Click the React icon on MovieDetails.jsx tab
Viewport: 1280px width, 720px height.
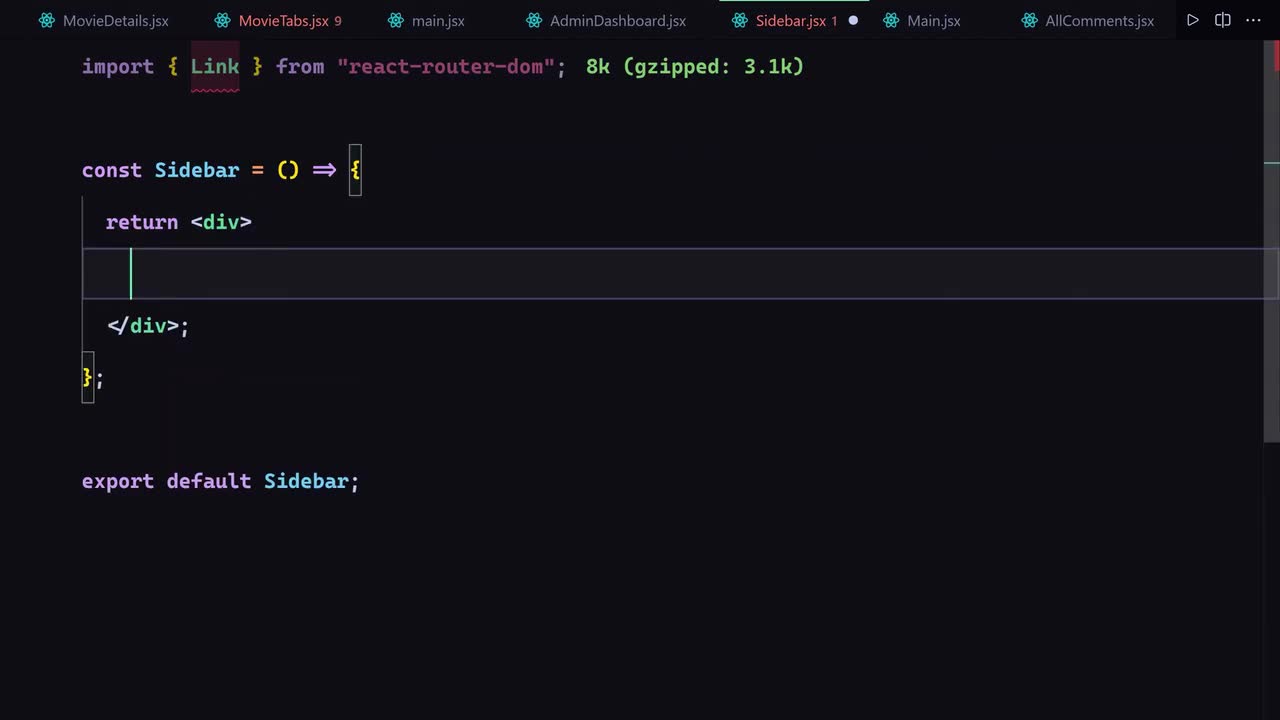pyautogui.click(x=47, y=20)
